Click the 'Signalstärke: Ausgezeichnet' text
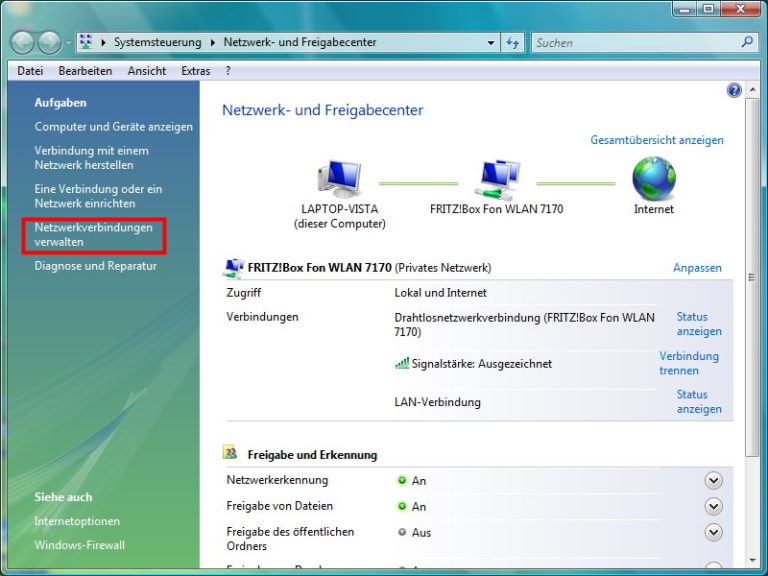Image resolution: width=768 pixels, height=576 pixels. [x=481, y=364]
